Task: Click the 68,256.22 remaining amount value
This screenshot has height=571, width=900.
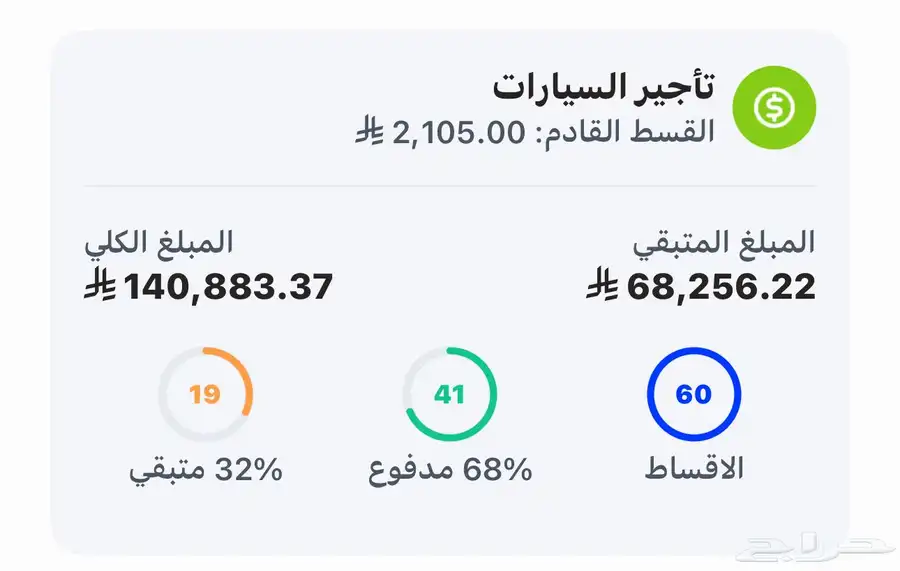Action: pos(721,286)
